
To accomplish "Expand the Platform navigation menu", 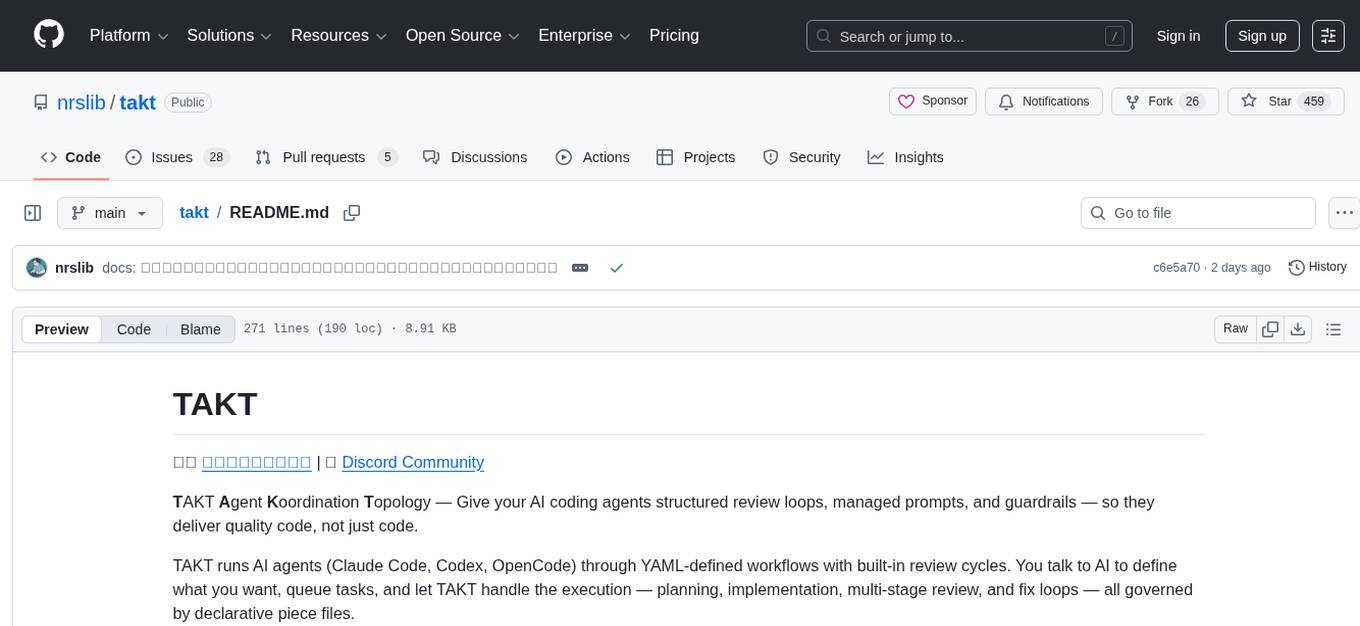I will [130, 36].
